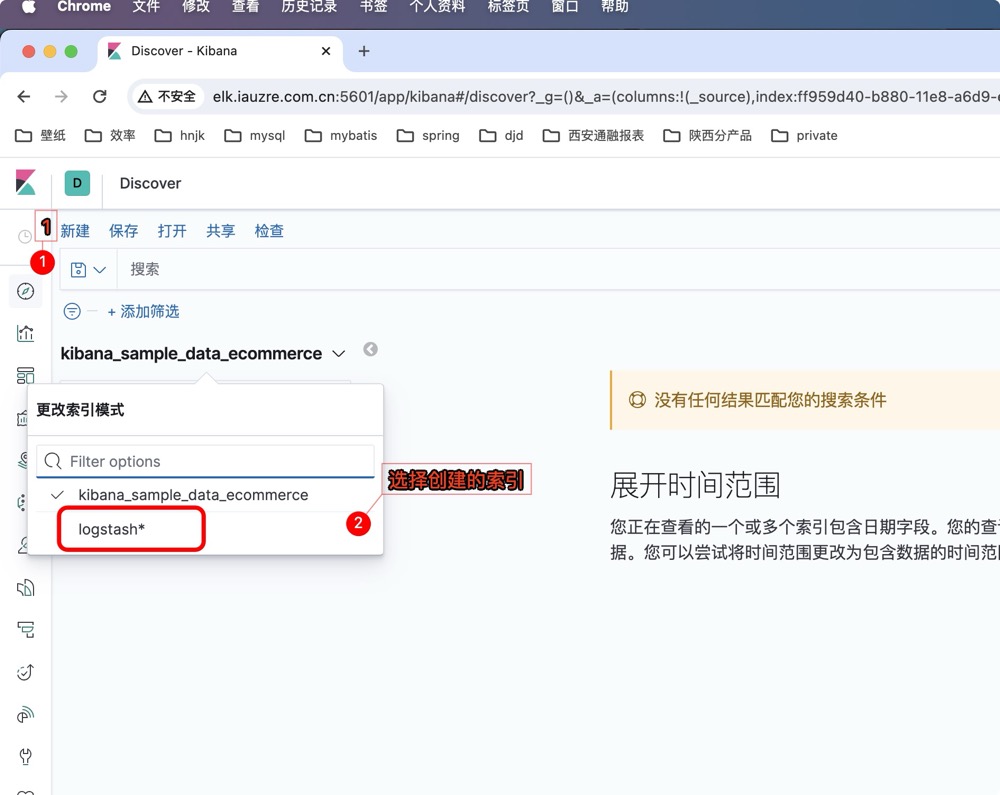
Task: Click 检查 in the top menu
Action: (x=269, y=231)
